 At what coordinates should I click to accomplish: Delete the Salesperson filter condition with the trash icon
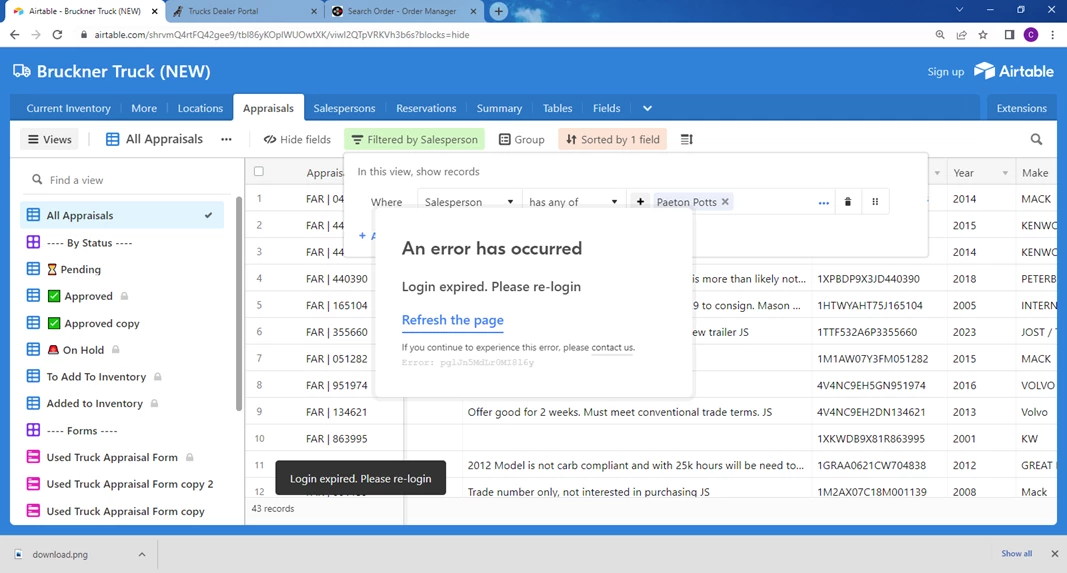tap(848, 202)
